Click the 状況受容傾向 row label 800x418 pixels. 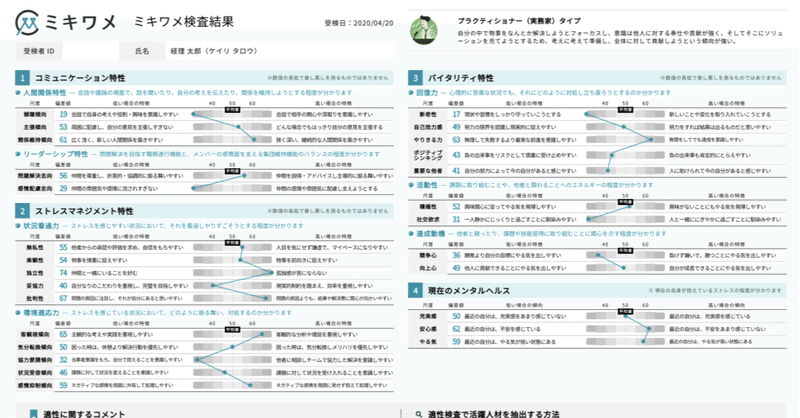[35, 373]
